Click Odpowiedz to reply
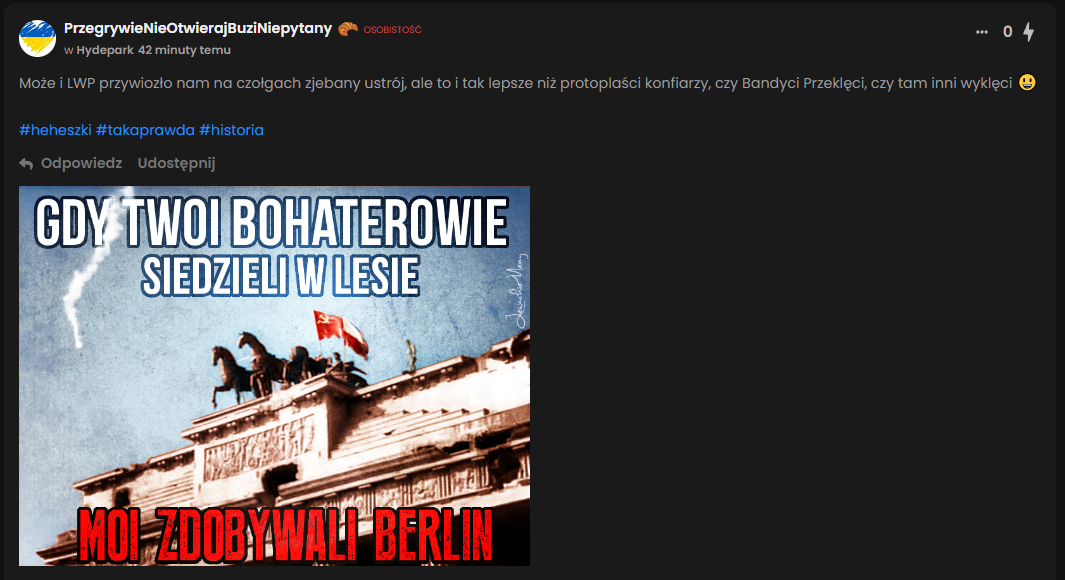Image resolution: width=1065 pixels, height=580 pixels. tap(82, 163)
